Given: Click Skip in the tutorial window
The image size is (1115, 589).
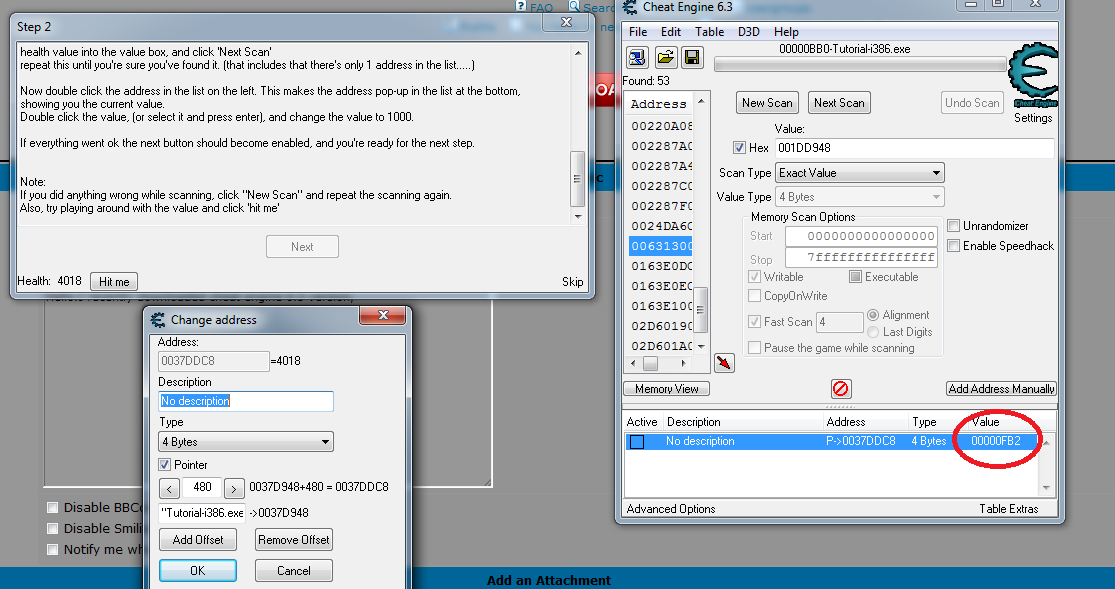Looking at the screenshot, I should click(572, 282).
